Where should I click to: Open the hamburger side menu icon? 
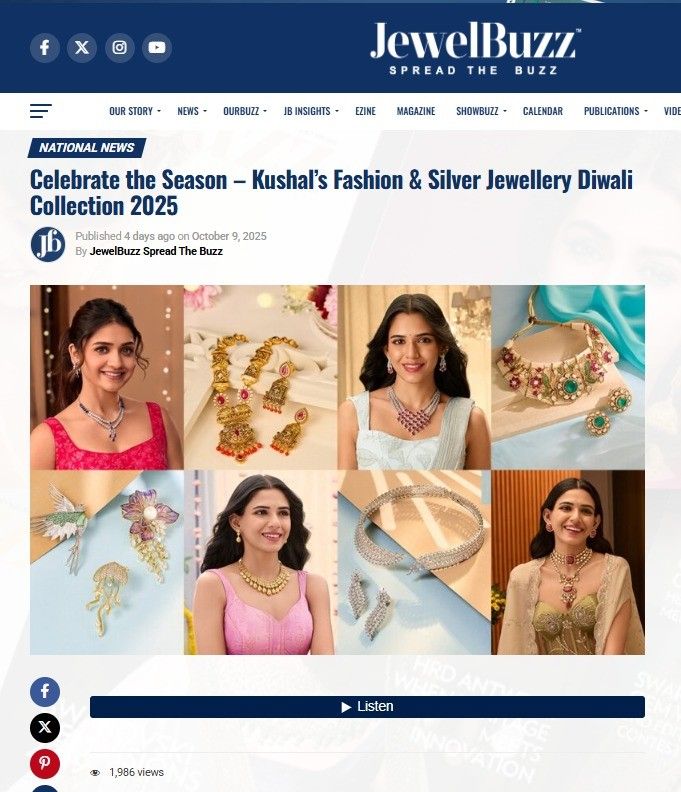coord(41,111)
